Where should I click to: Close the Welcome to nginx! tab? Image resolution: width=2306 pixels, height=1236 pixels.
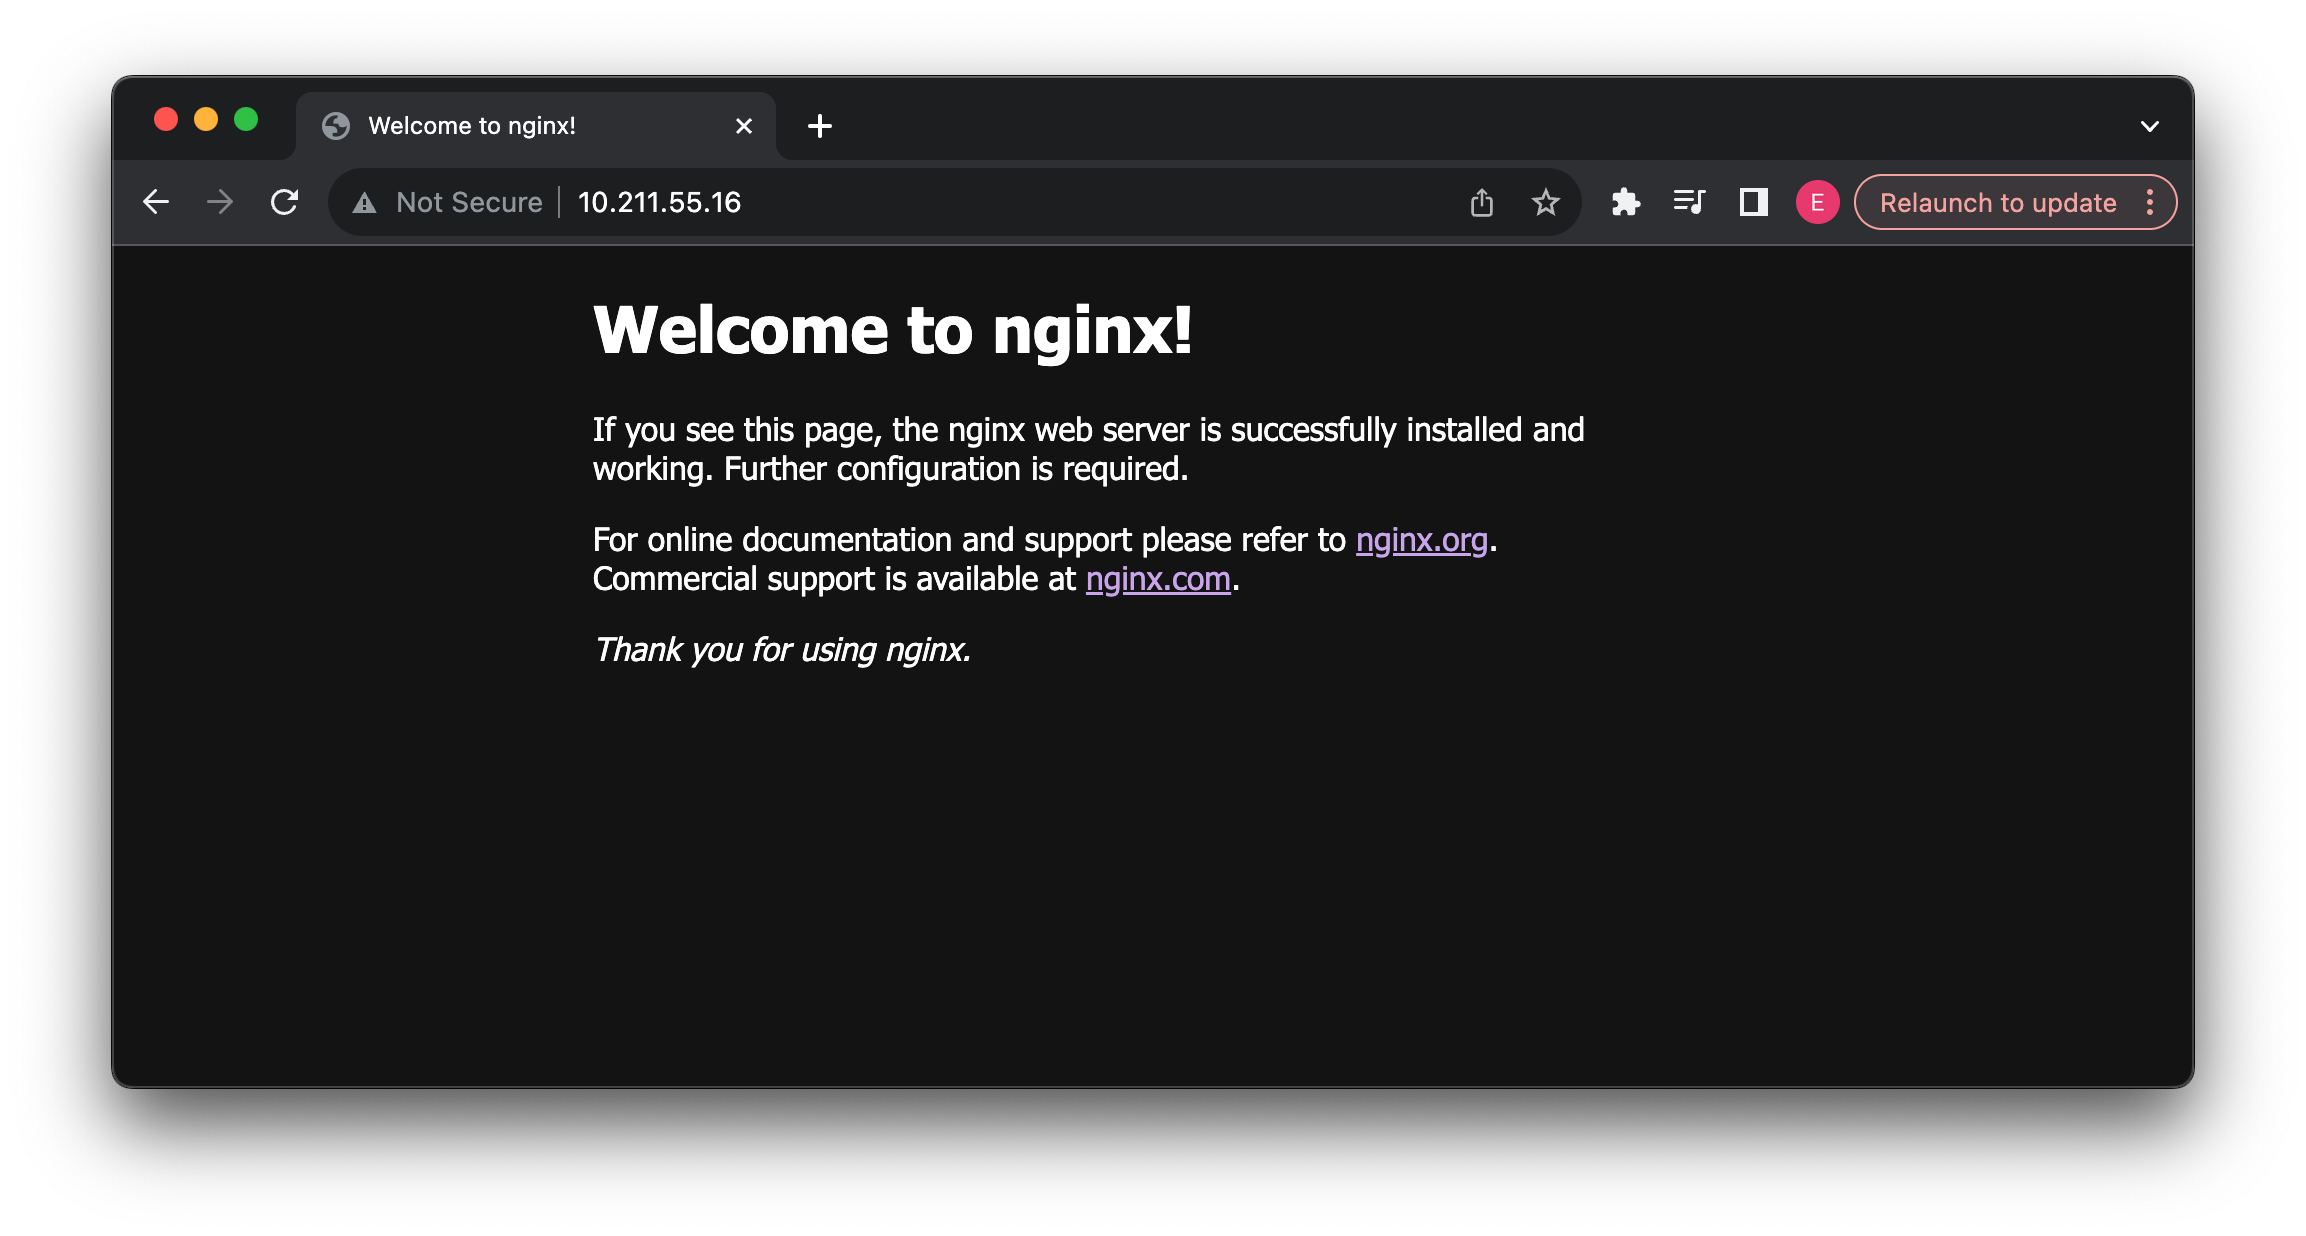pos(744,126)
